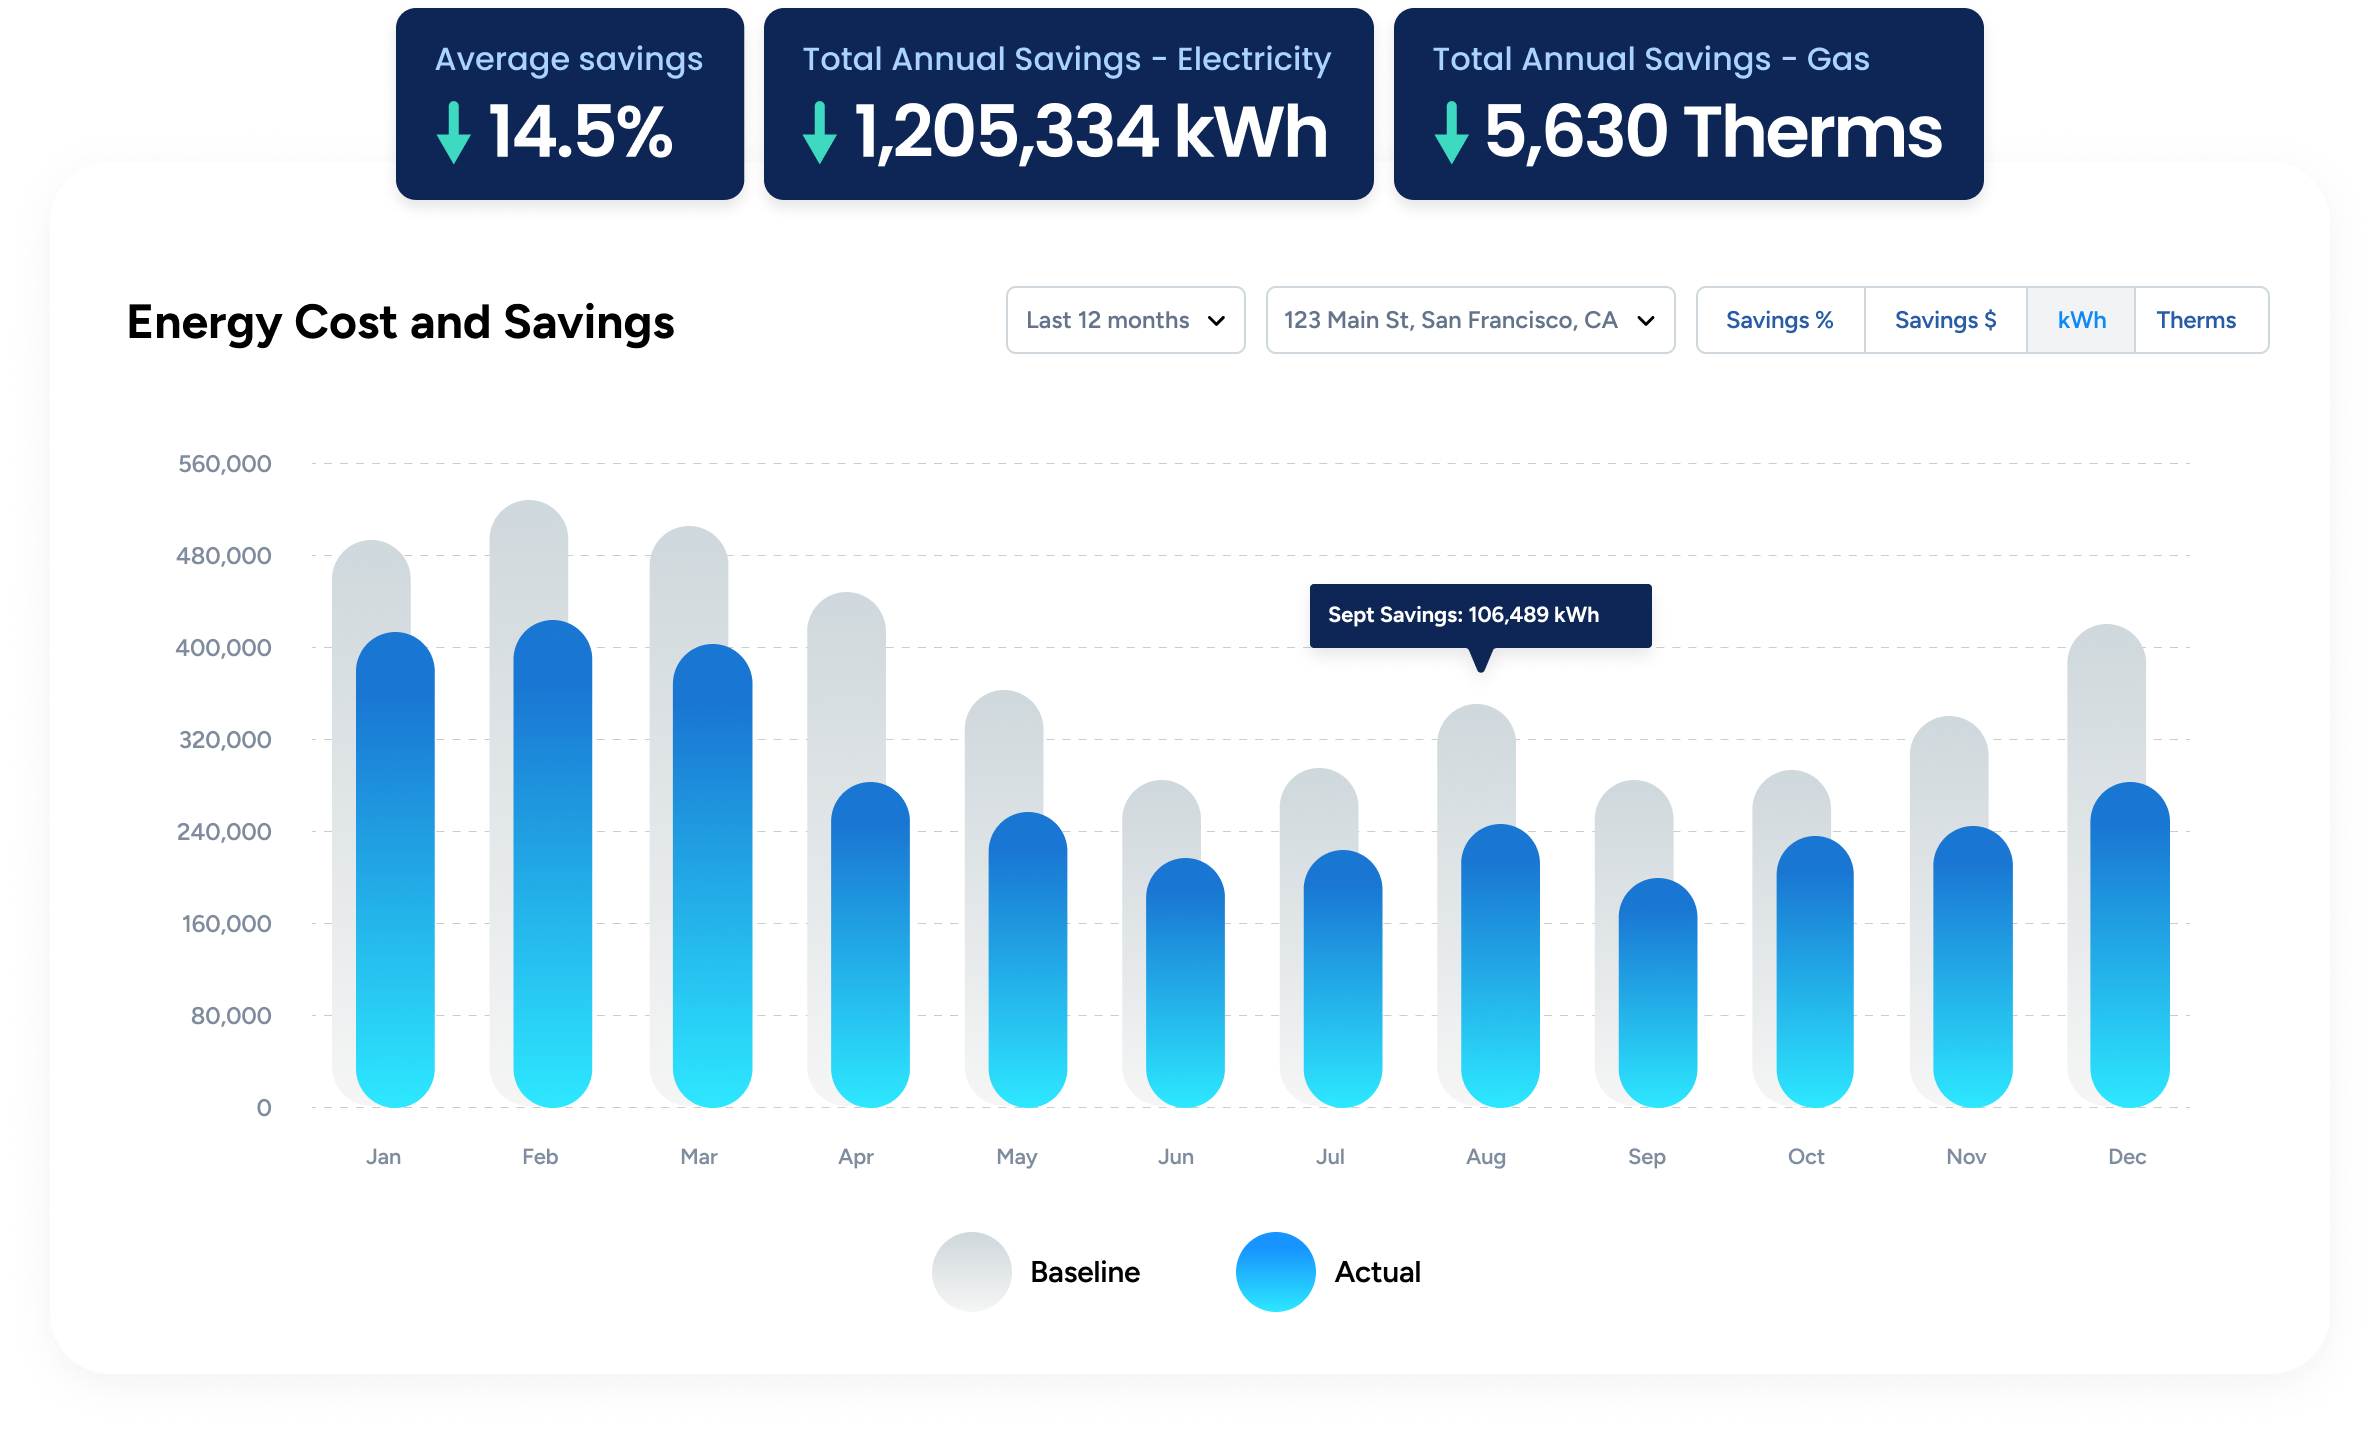Select the October actual blue bar

tap(1815, 972)
